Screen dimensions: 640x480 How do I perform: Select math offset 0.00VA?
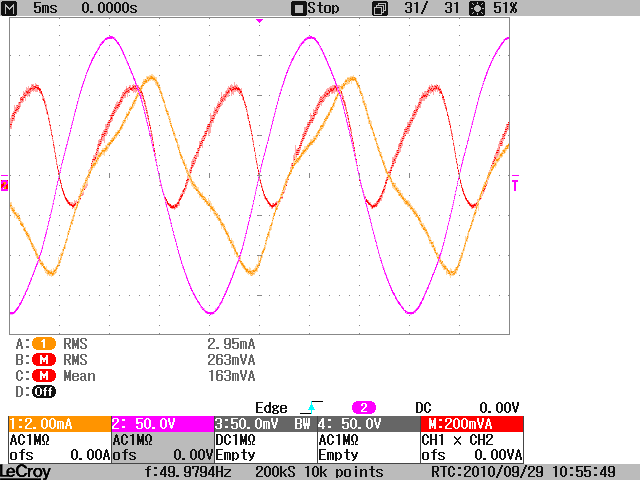click(498, 455)
